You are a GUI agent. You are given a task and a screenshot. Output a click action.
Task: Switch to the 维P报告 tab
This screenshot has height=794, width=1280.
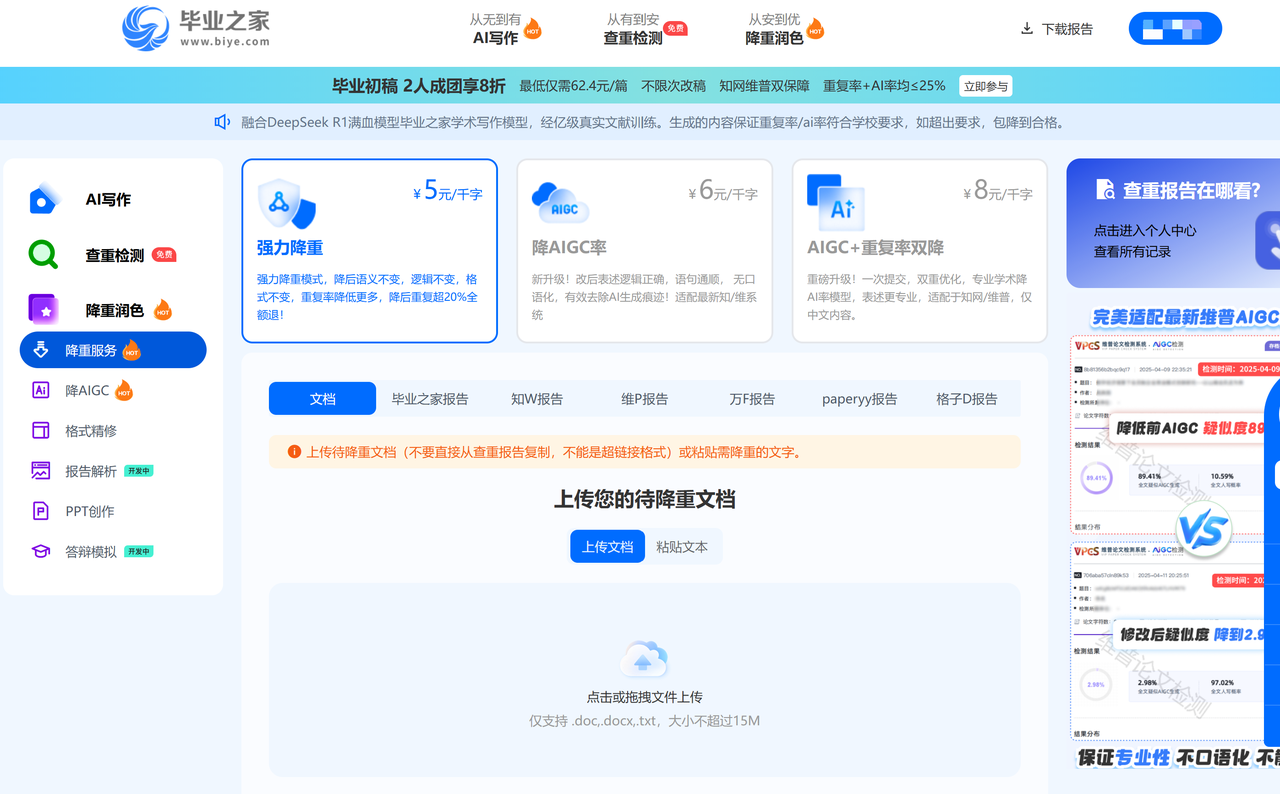[x=645, y=398]
